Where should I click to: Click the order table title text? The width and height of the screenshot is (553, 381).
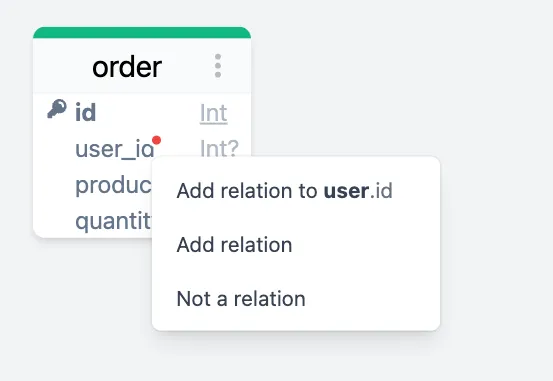tap(127, 67)
